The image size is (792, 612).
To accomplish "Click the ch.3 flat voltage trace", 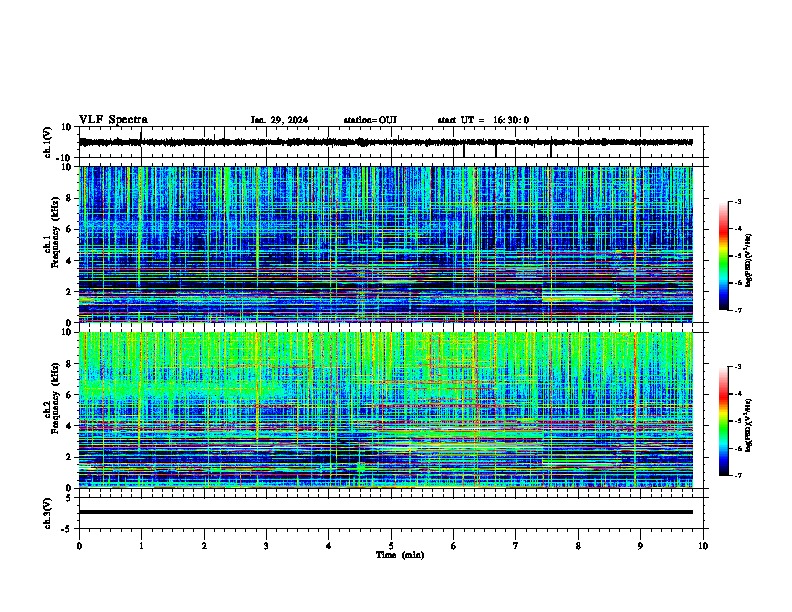I will click(x=386, y=512).
